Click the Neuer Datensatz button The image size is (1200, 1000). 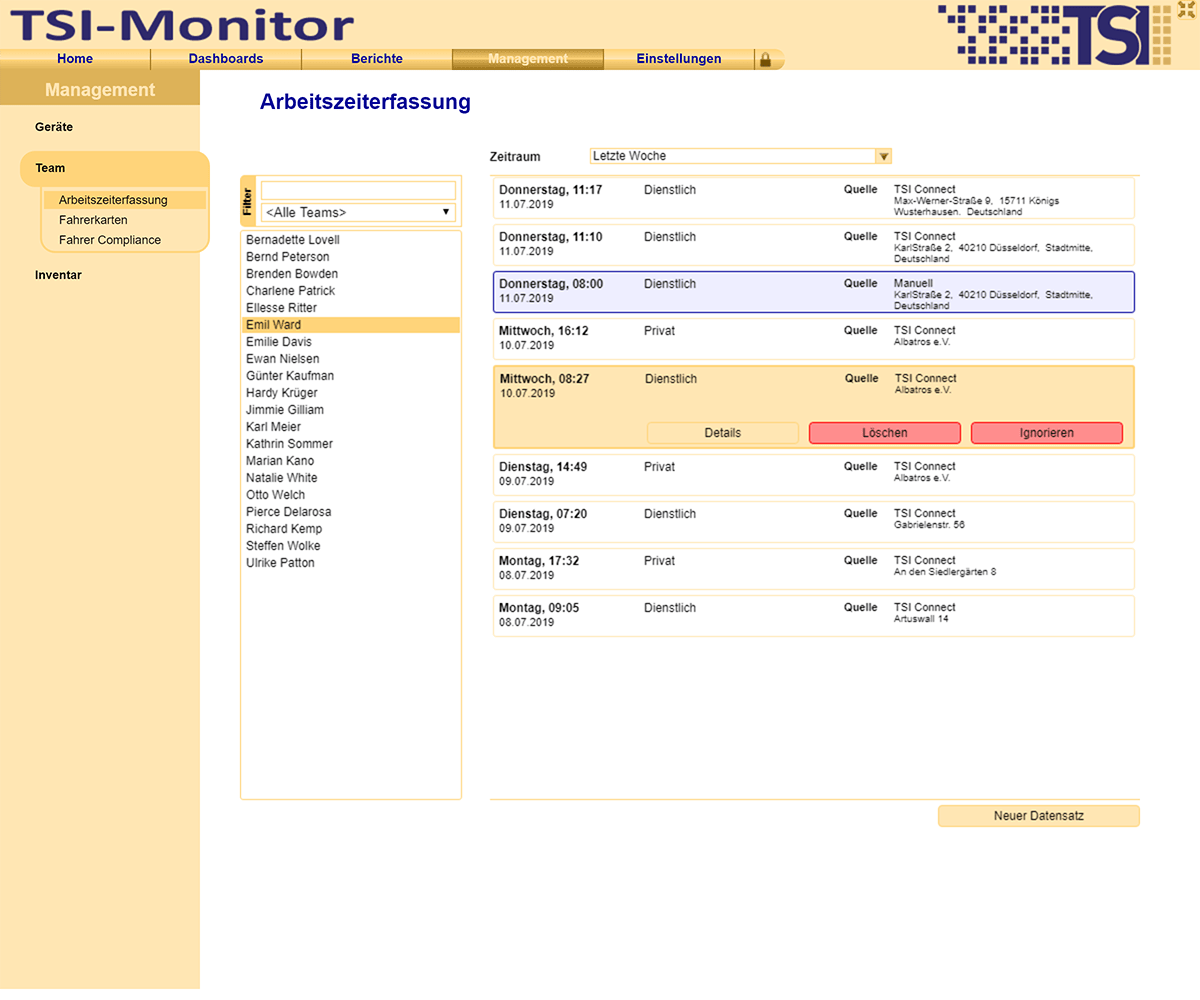click(1039, 816)
